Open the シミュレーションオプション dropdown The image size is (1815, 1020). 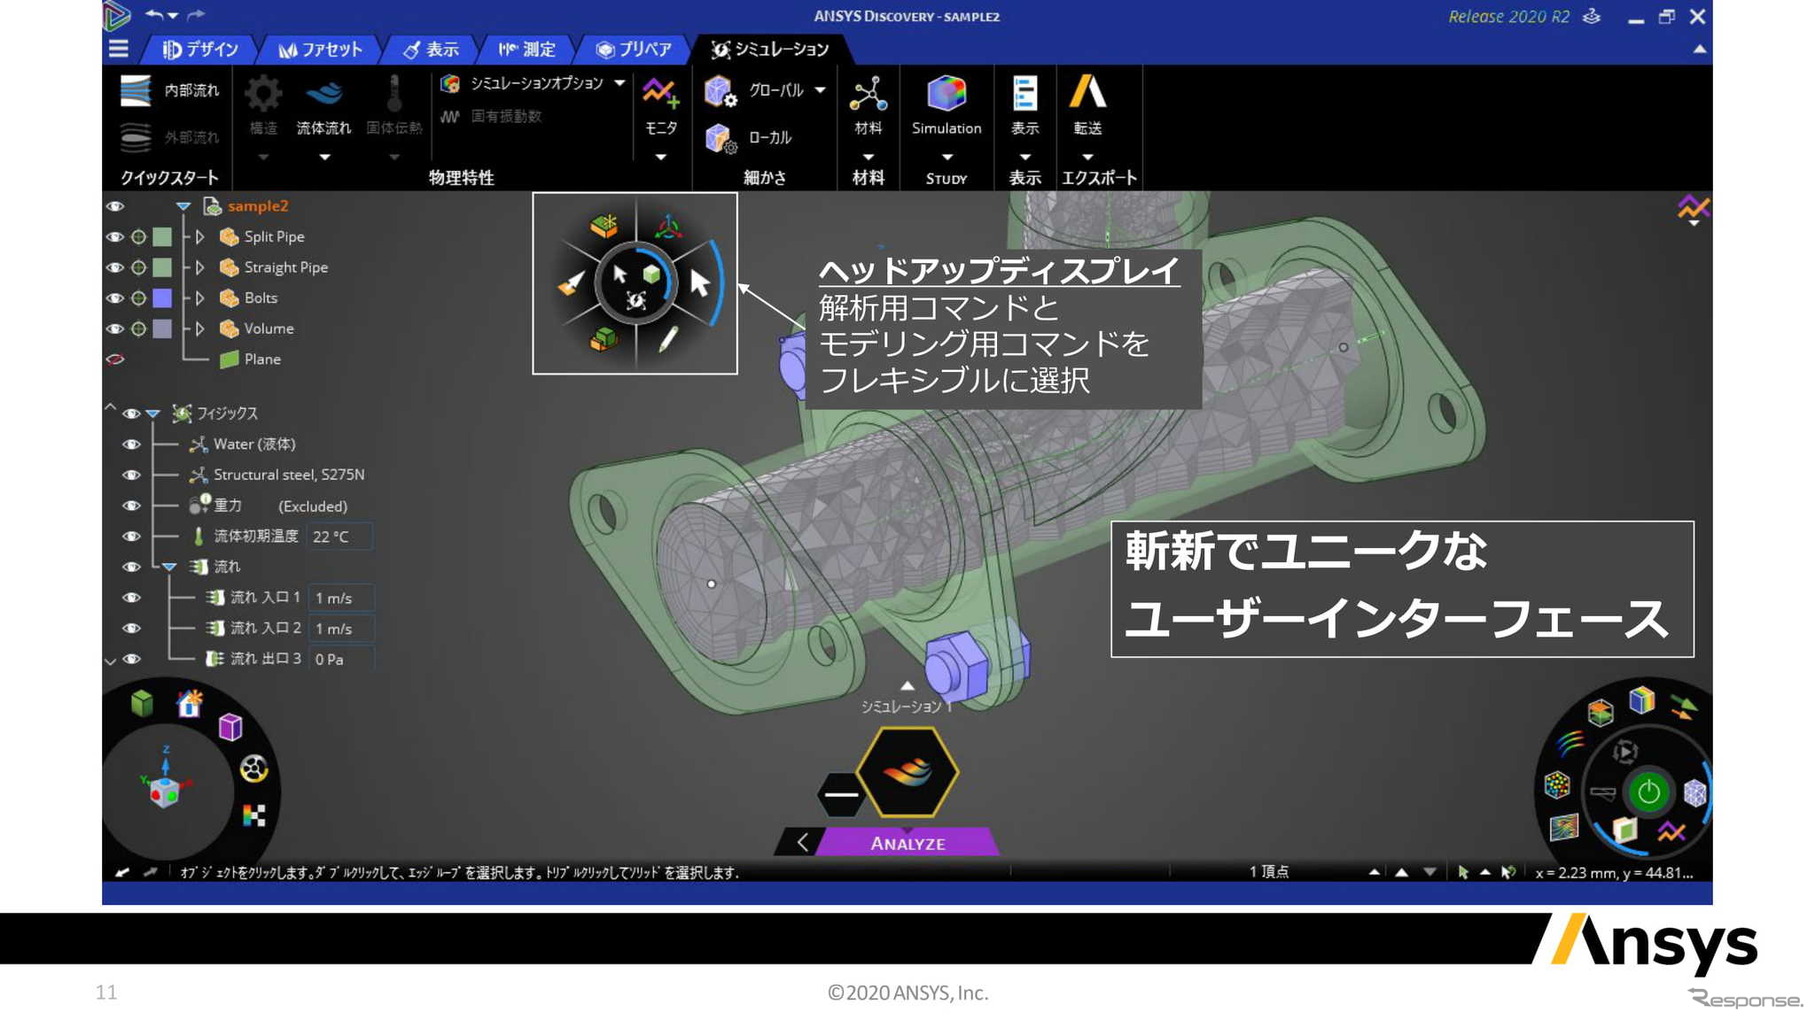pyautogui.click(x=620, y=83)
